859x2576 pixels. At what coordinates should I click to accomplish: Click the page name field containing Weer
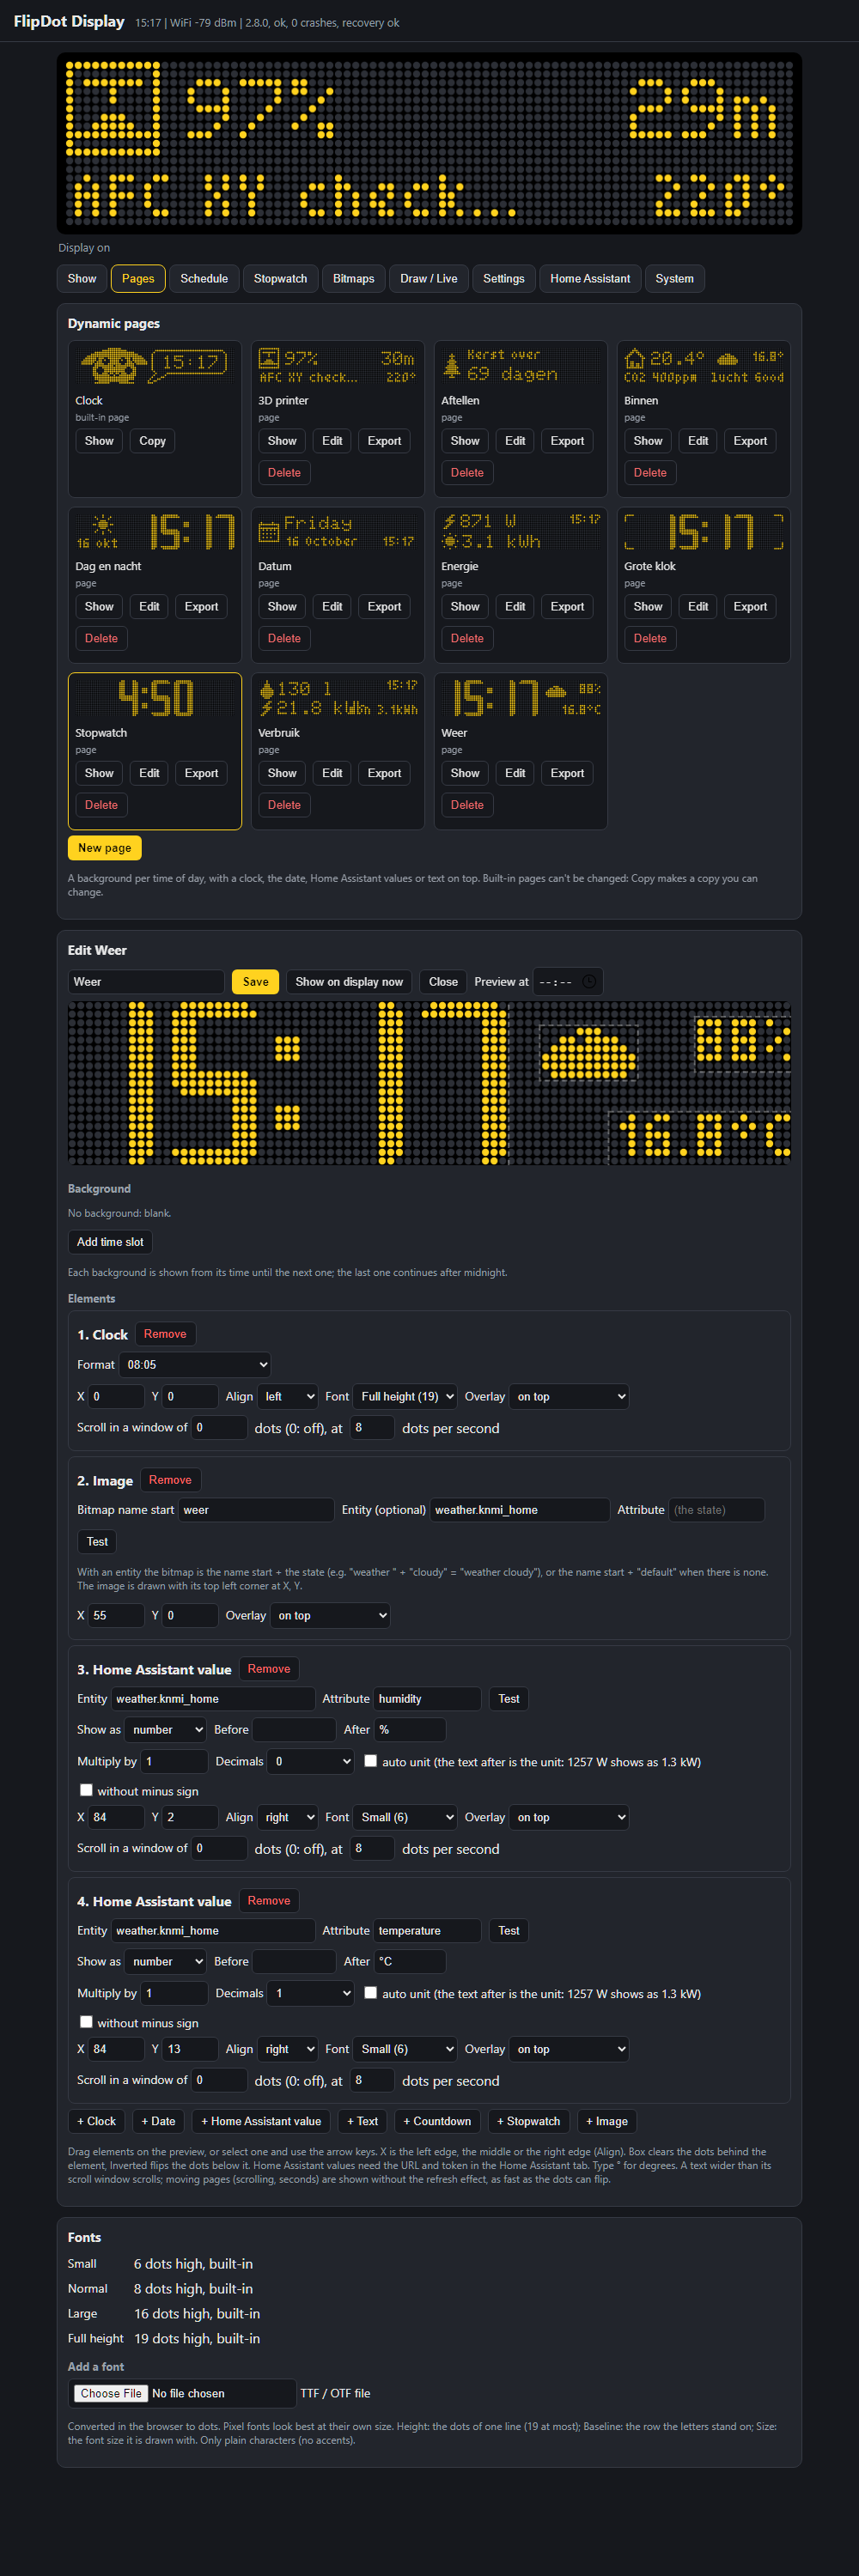(146, 982)
